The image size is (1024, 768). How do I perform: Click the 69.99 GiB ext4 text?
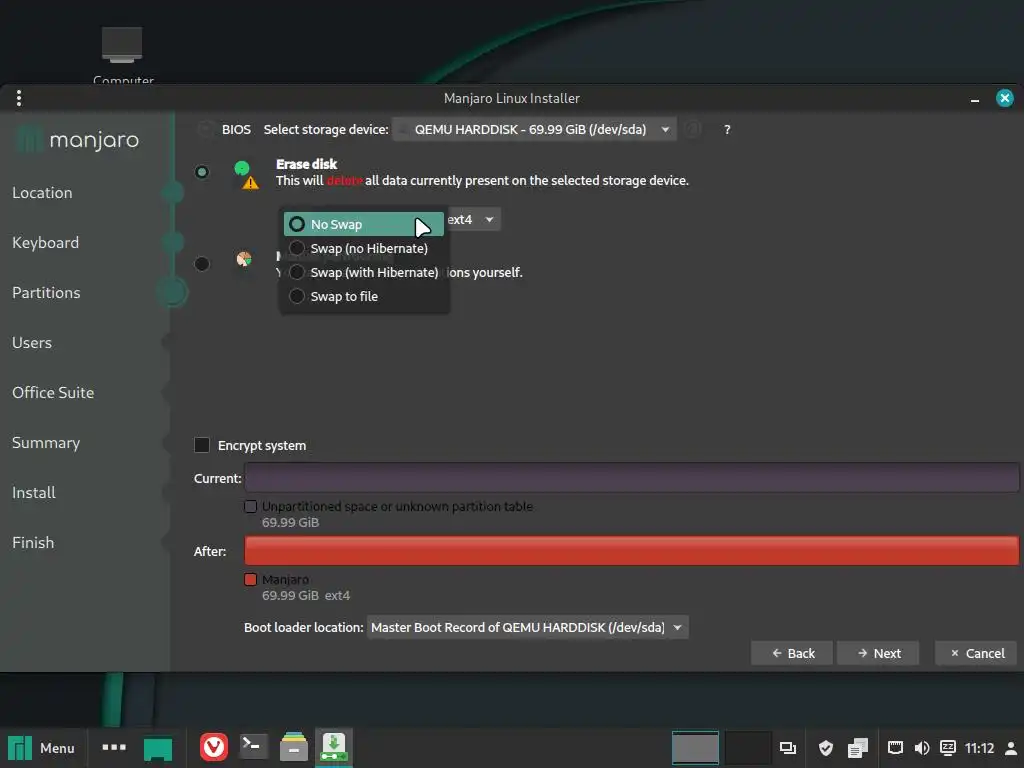click(306, 596)
